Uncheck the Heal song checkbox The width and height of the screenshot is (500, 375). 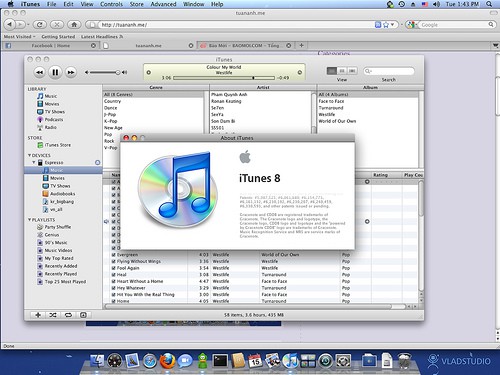[x=114, y=275]
